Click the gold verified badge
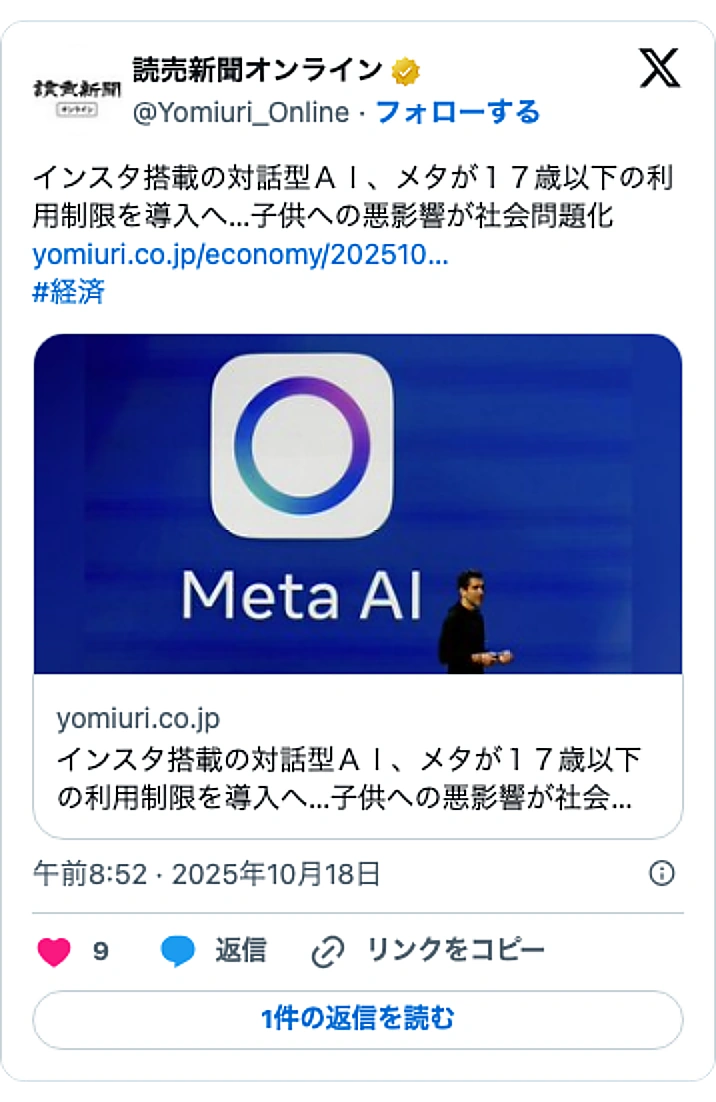Viewport: 716px width, 1102px height. pyautogui.click(x=406, y=71)
